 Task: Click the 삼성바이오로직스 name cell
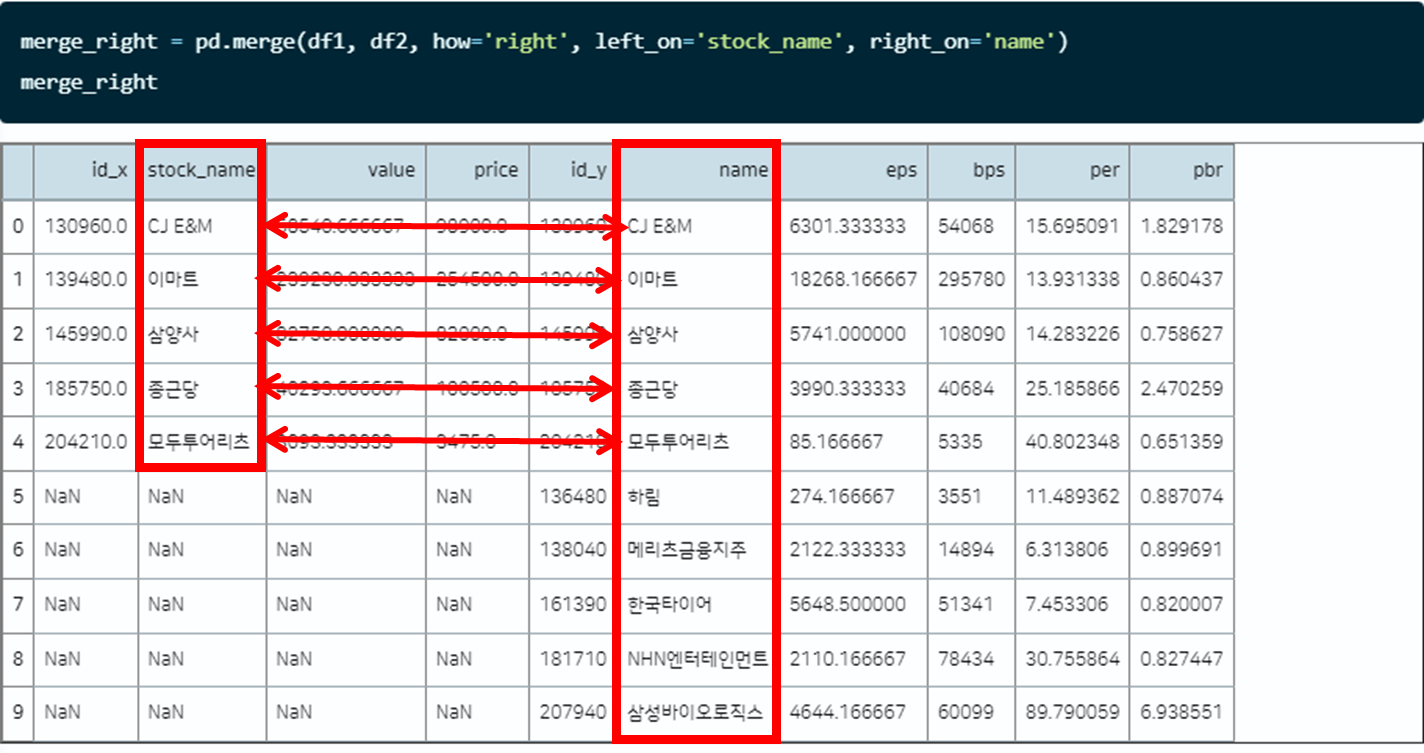pos(696,712)
